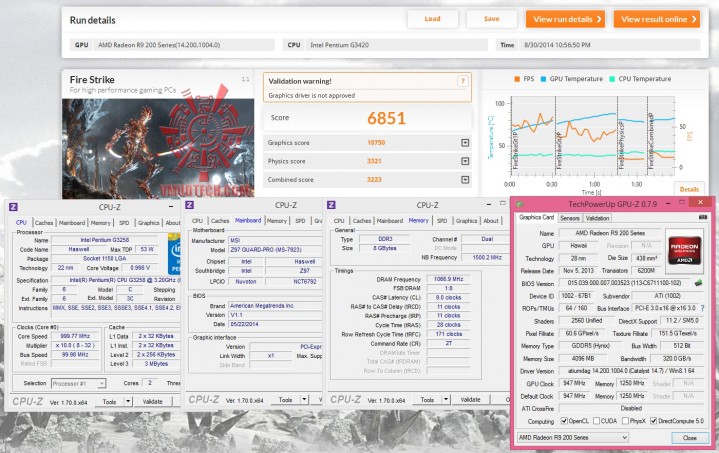This screenshot has width=719, height=453.
Task: Expand the Graphics score details arrow
Action: click(465, 143)
